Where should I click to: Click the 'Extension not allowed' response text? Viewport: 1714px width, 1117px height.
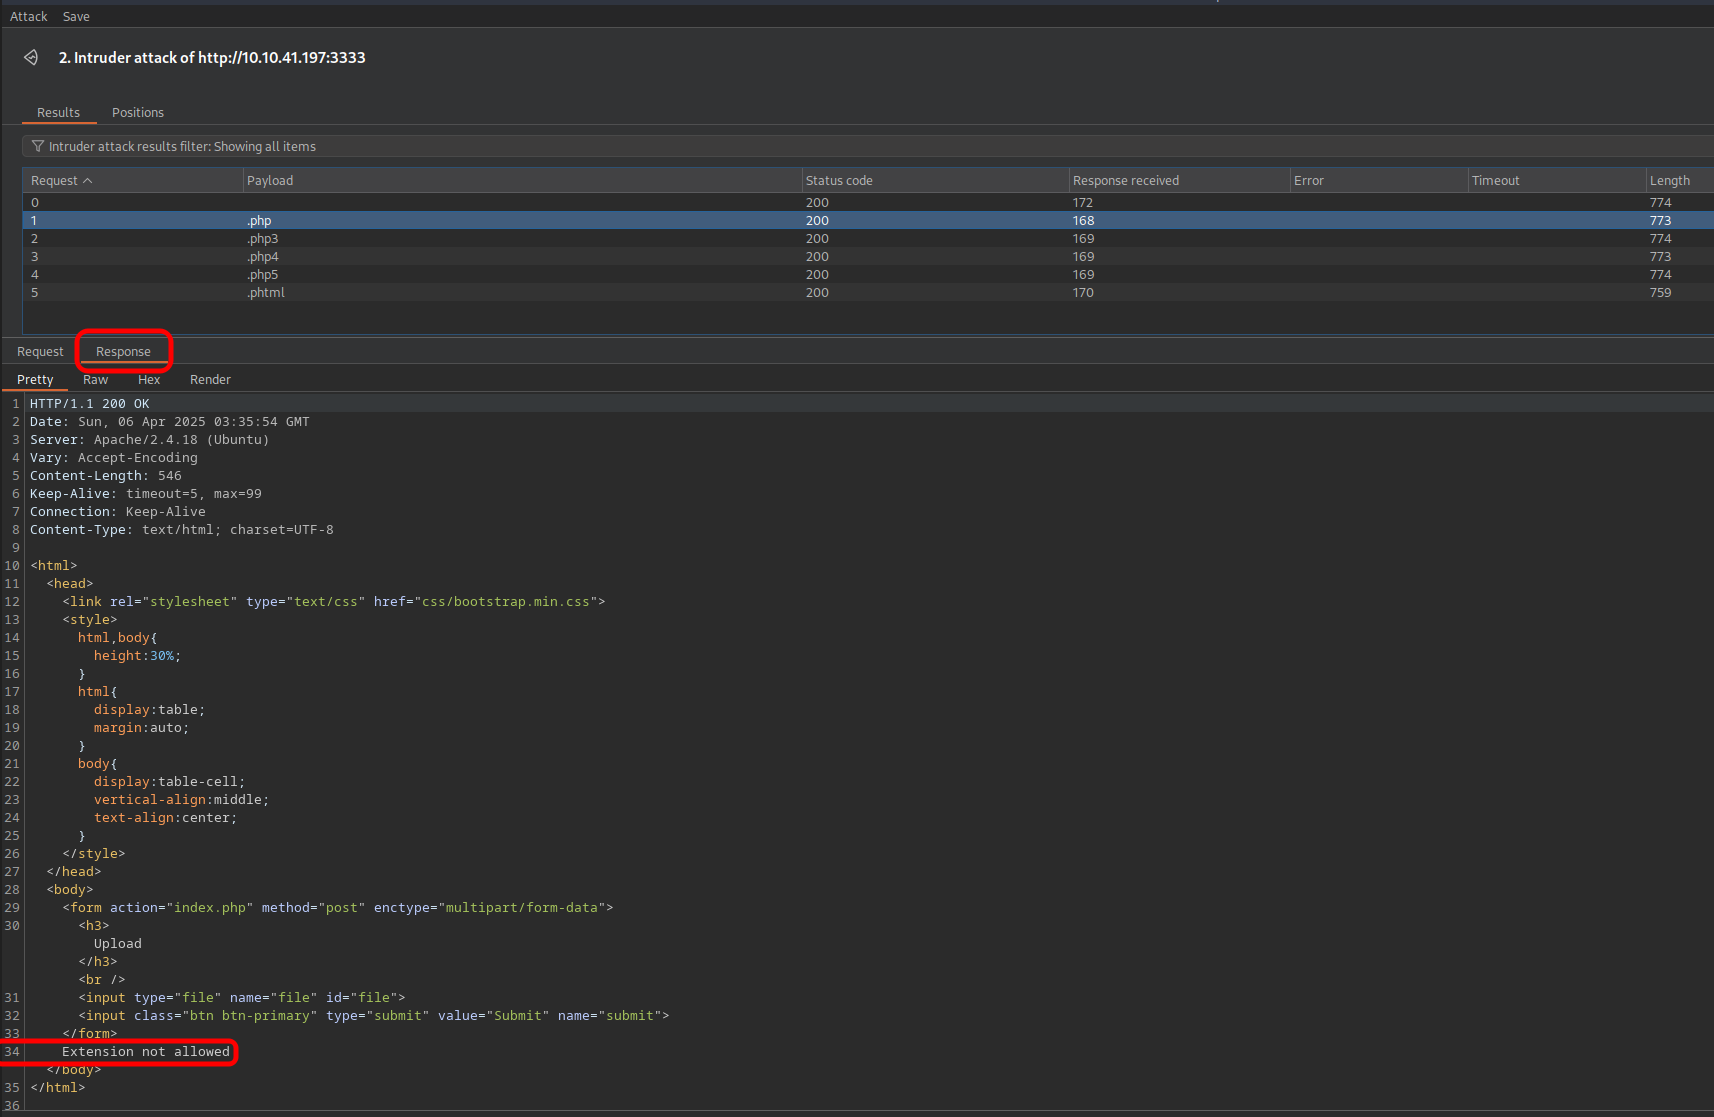(146, 1052)
